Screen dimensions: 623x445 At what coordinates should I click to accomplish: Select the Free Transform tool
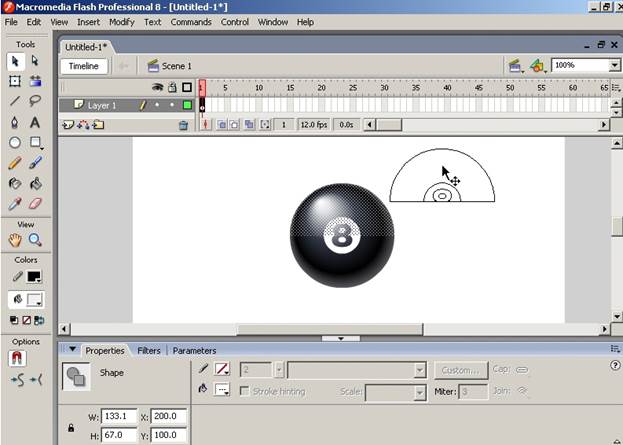pyautogui.click(x=15, y=81)
